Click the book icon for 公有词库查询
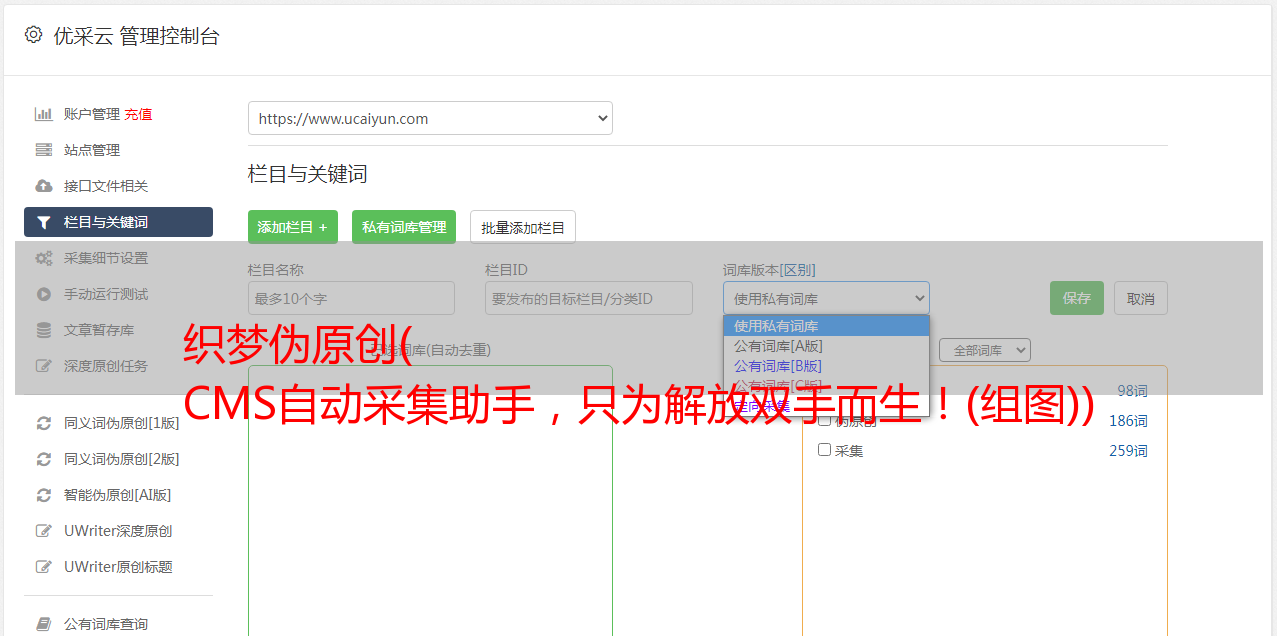Viewport: 1277px width, 636px height. point(44,624)
